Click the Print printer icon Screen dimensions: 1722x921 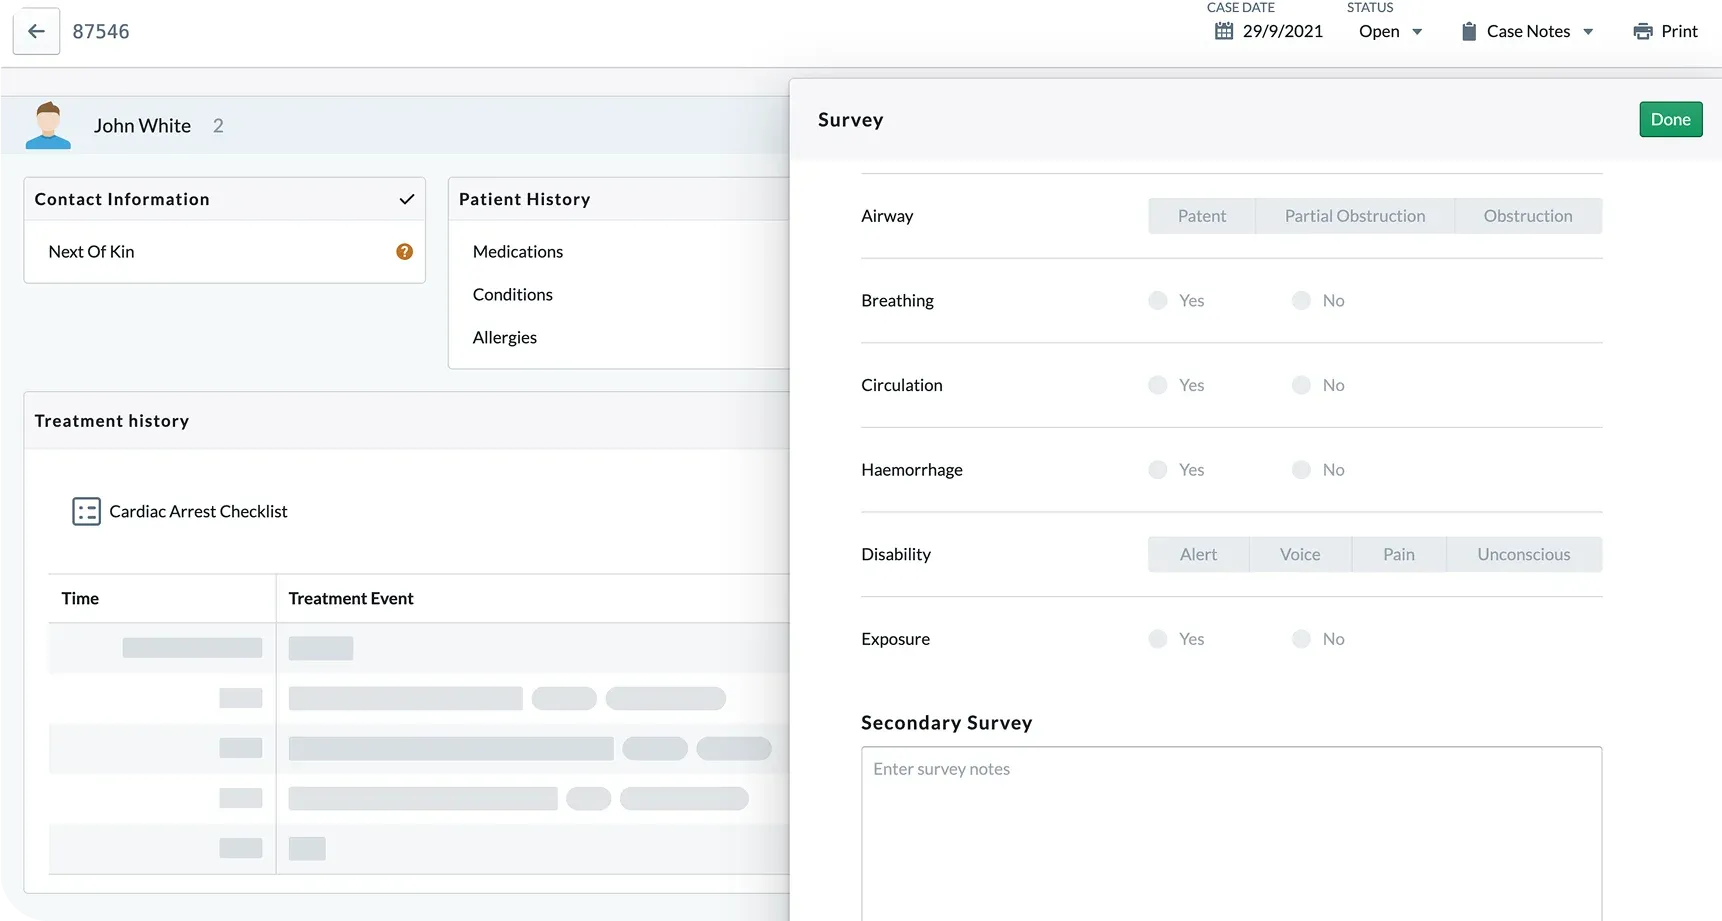pyautogui.click(x=1642, y=31)
